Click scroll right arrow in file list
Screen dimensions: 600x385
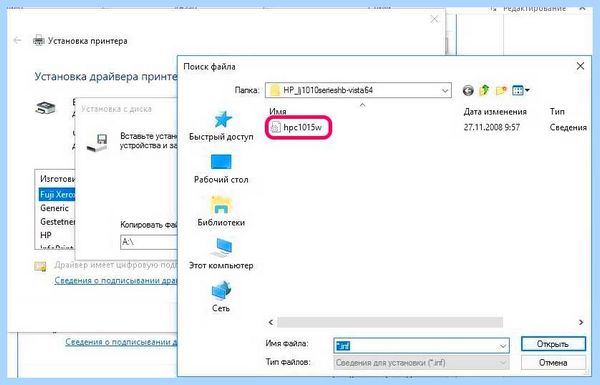[581, 323]
